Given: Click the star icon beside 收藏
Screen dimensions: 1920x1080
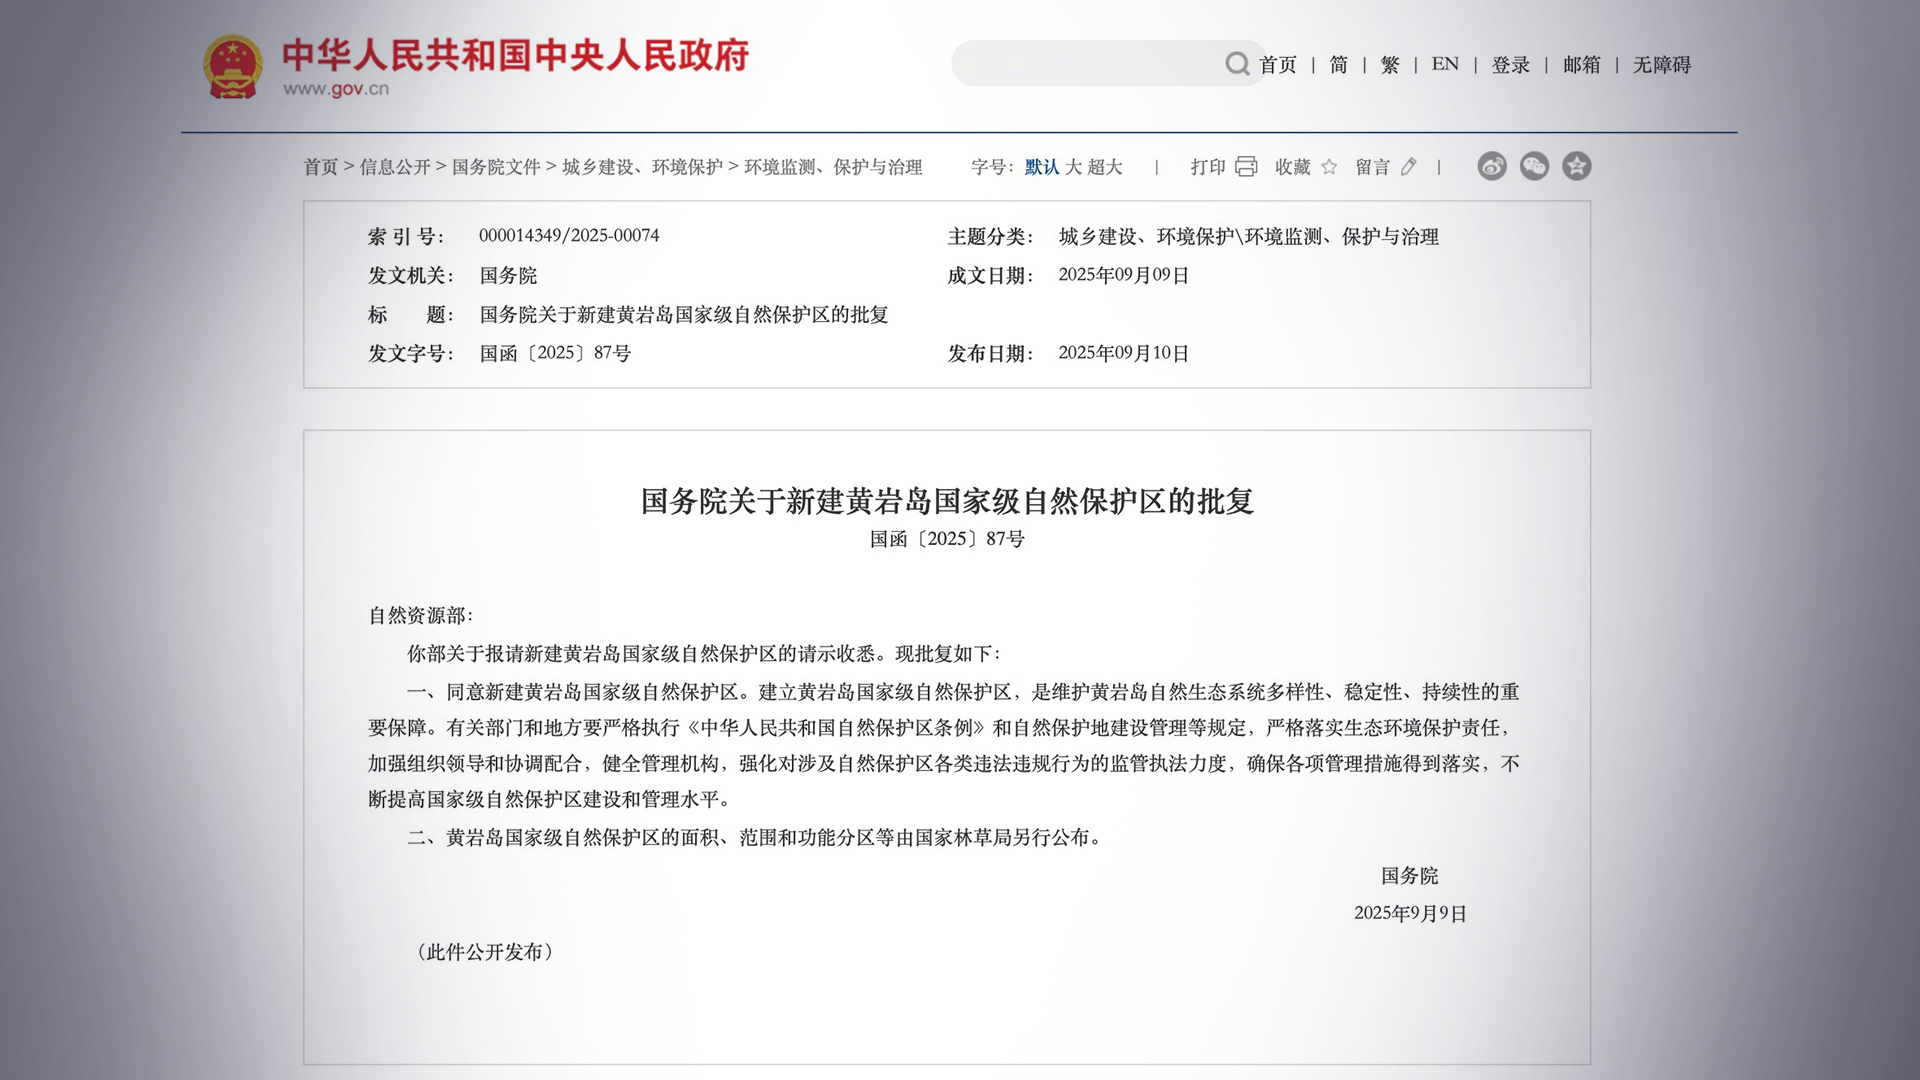Looking at the screenshot, I should coord(1330,167).
